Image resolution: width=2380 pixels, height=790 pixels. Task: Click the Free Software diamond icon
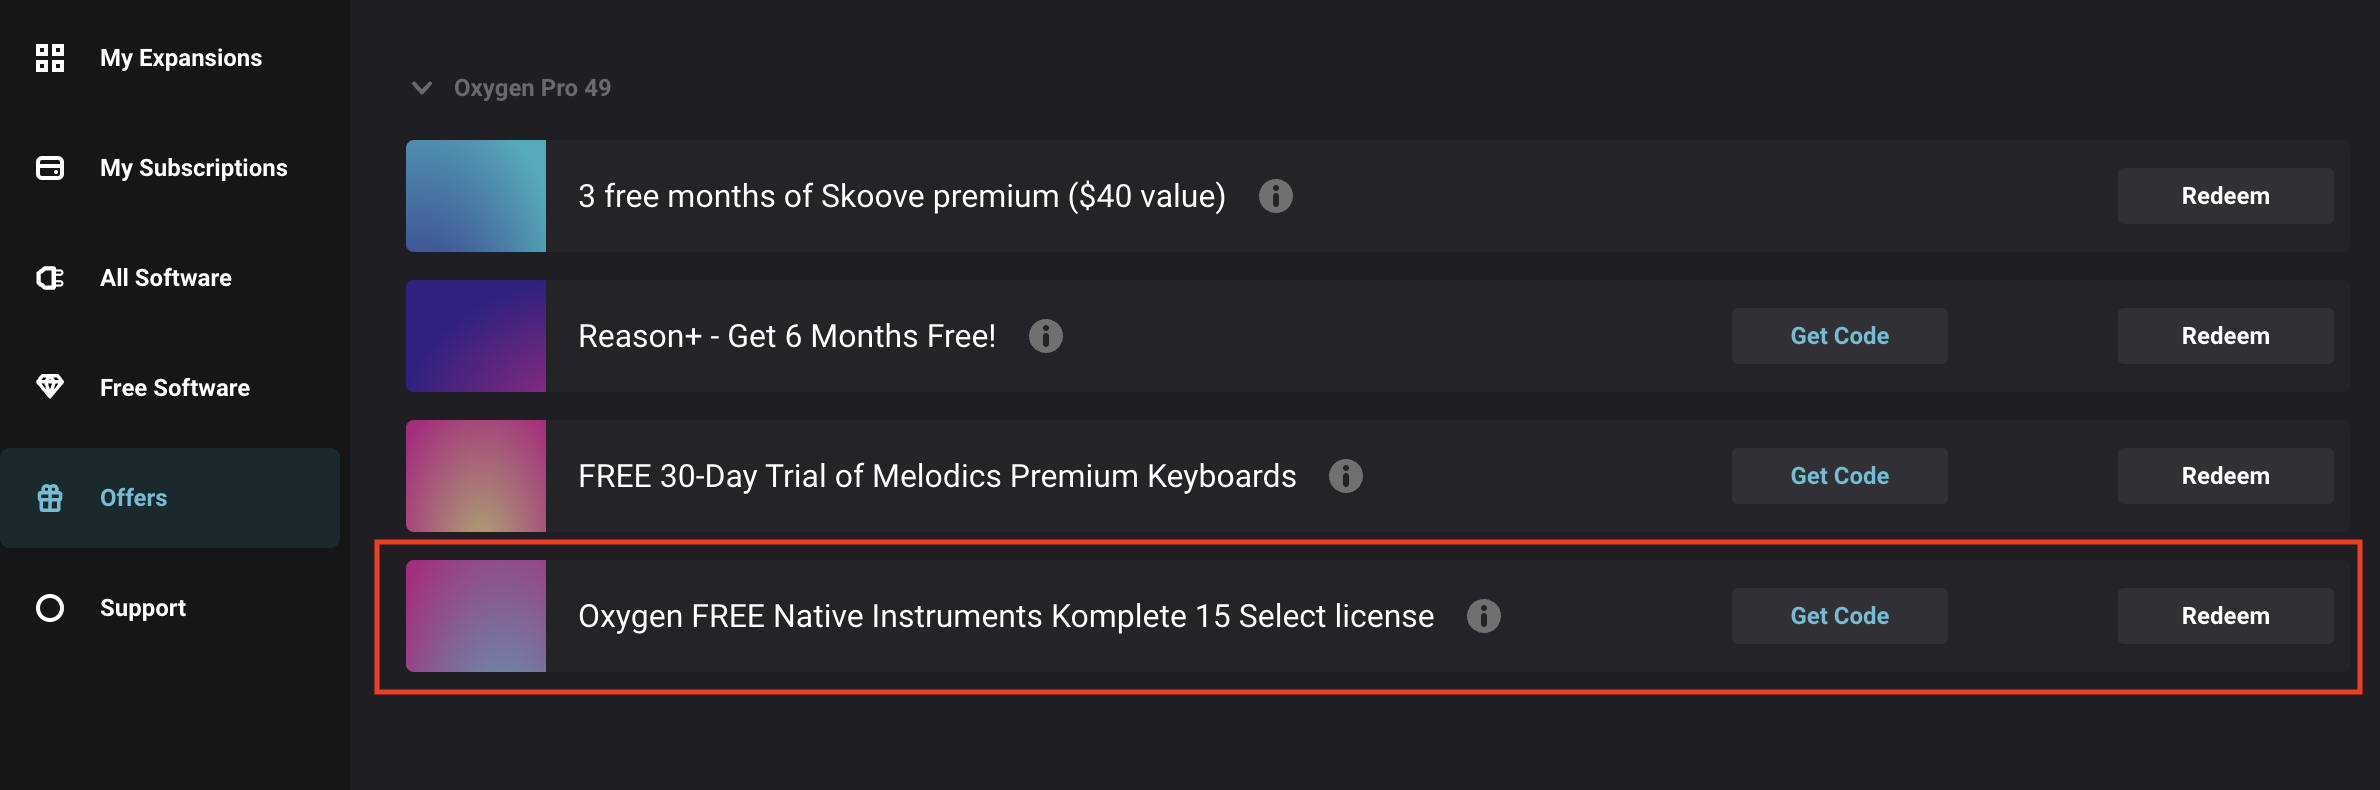pyautogui.click(x=50, y=386)
